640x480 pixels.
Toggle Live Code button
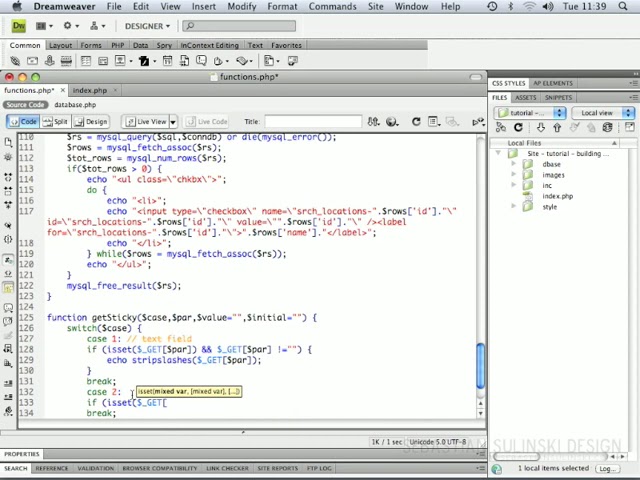coord(207,122)
